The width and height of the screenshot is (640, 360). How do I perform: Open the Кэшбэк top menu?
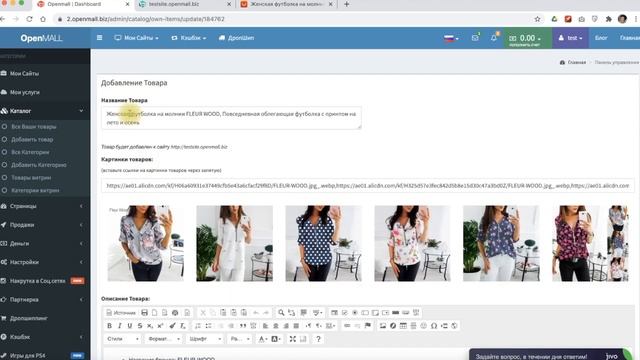[x=189, y=38]
